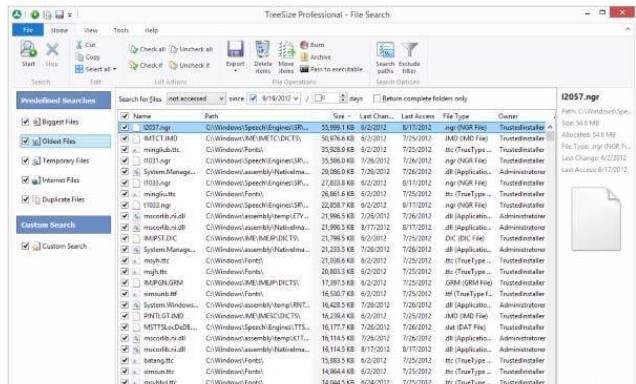Click the Check if icon
This screenshot has width=636, height=384.
(133, 65)
